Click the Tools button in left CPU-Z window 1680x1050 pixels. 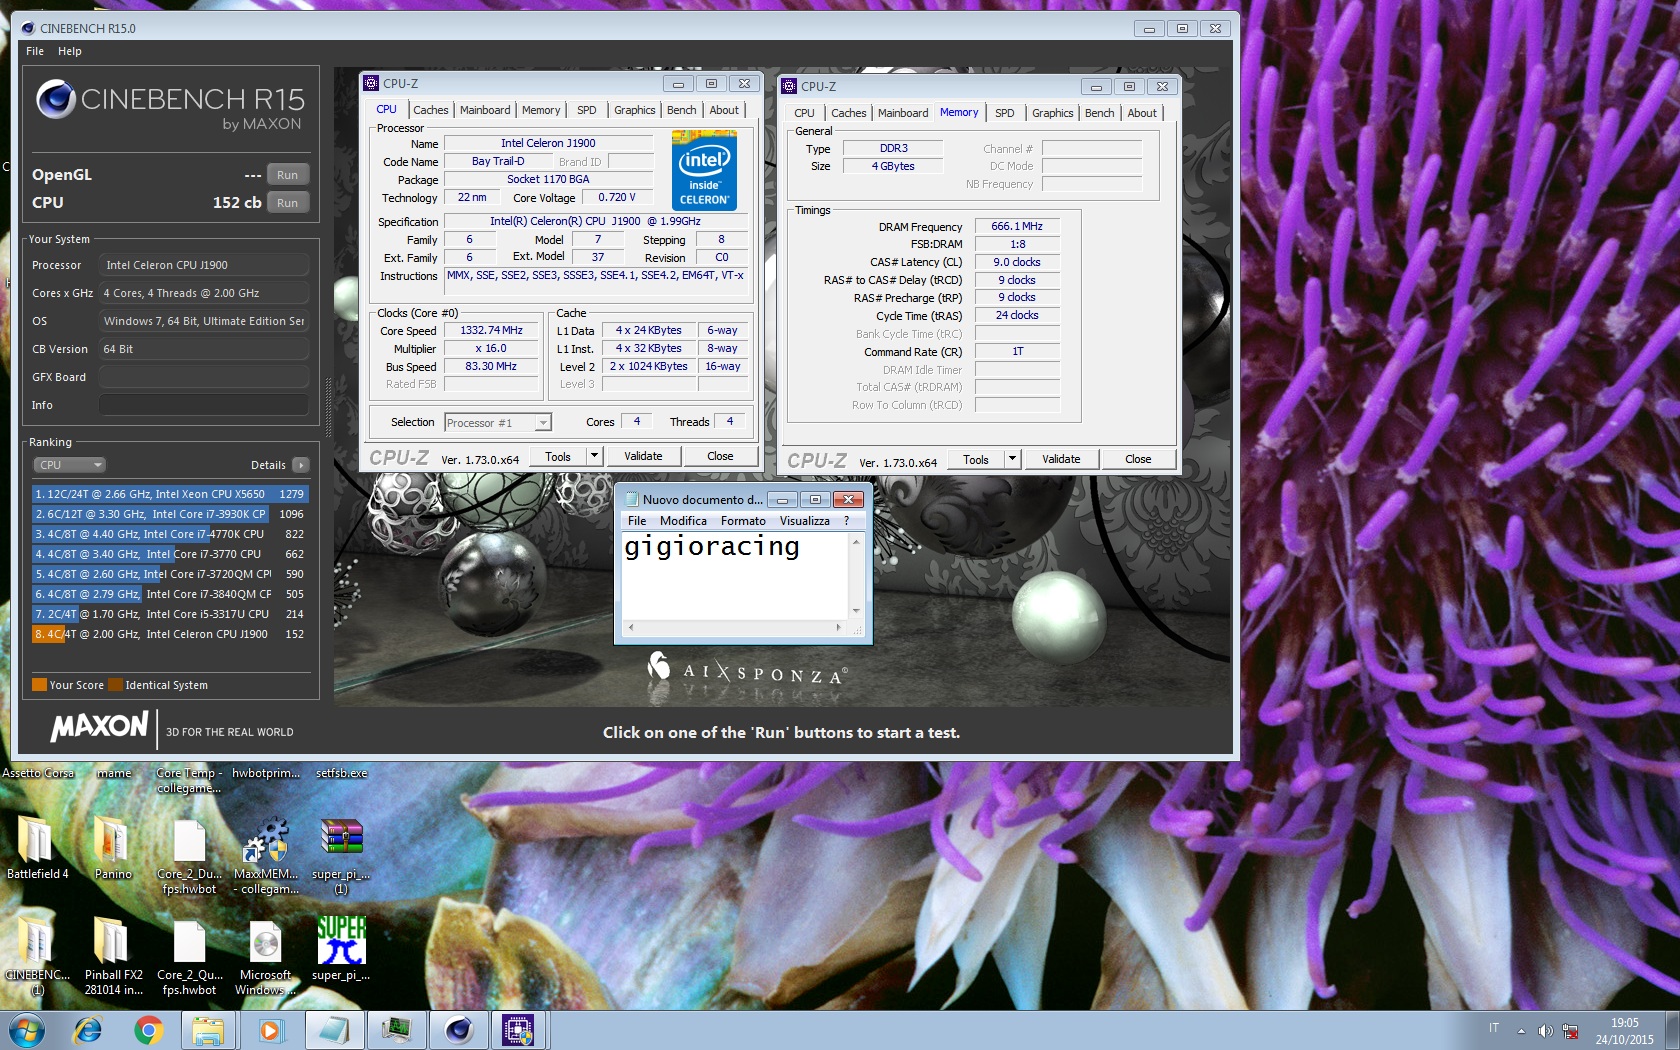(558, 456)
